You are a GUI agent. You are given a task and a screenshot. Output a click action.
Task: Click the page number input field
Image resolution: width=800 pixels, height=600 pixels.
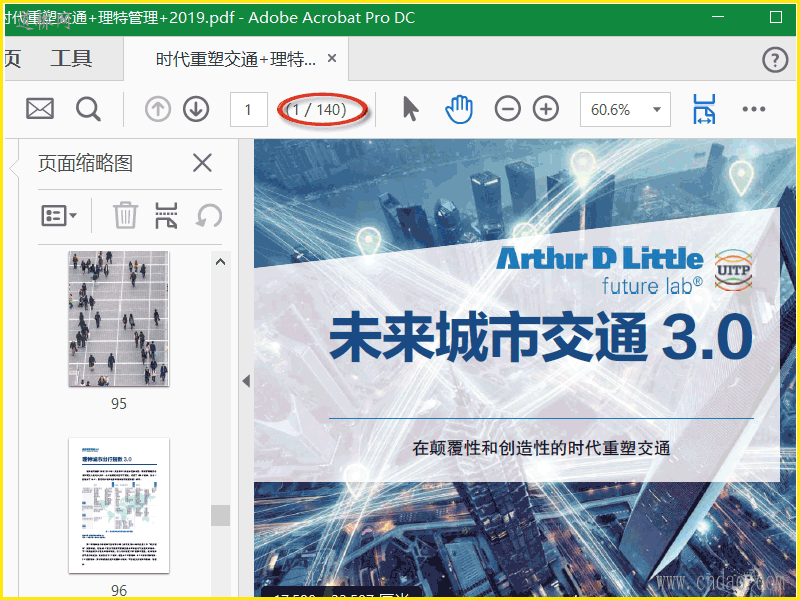pos(248,109)
